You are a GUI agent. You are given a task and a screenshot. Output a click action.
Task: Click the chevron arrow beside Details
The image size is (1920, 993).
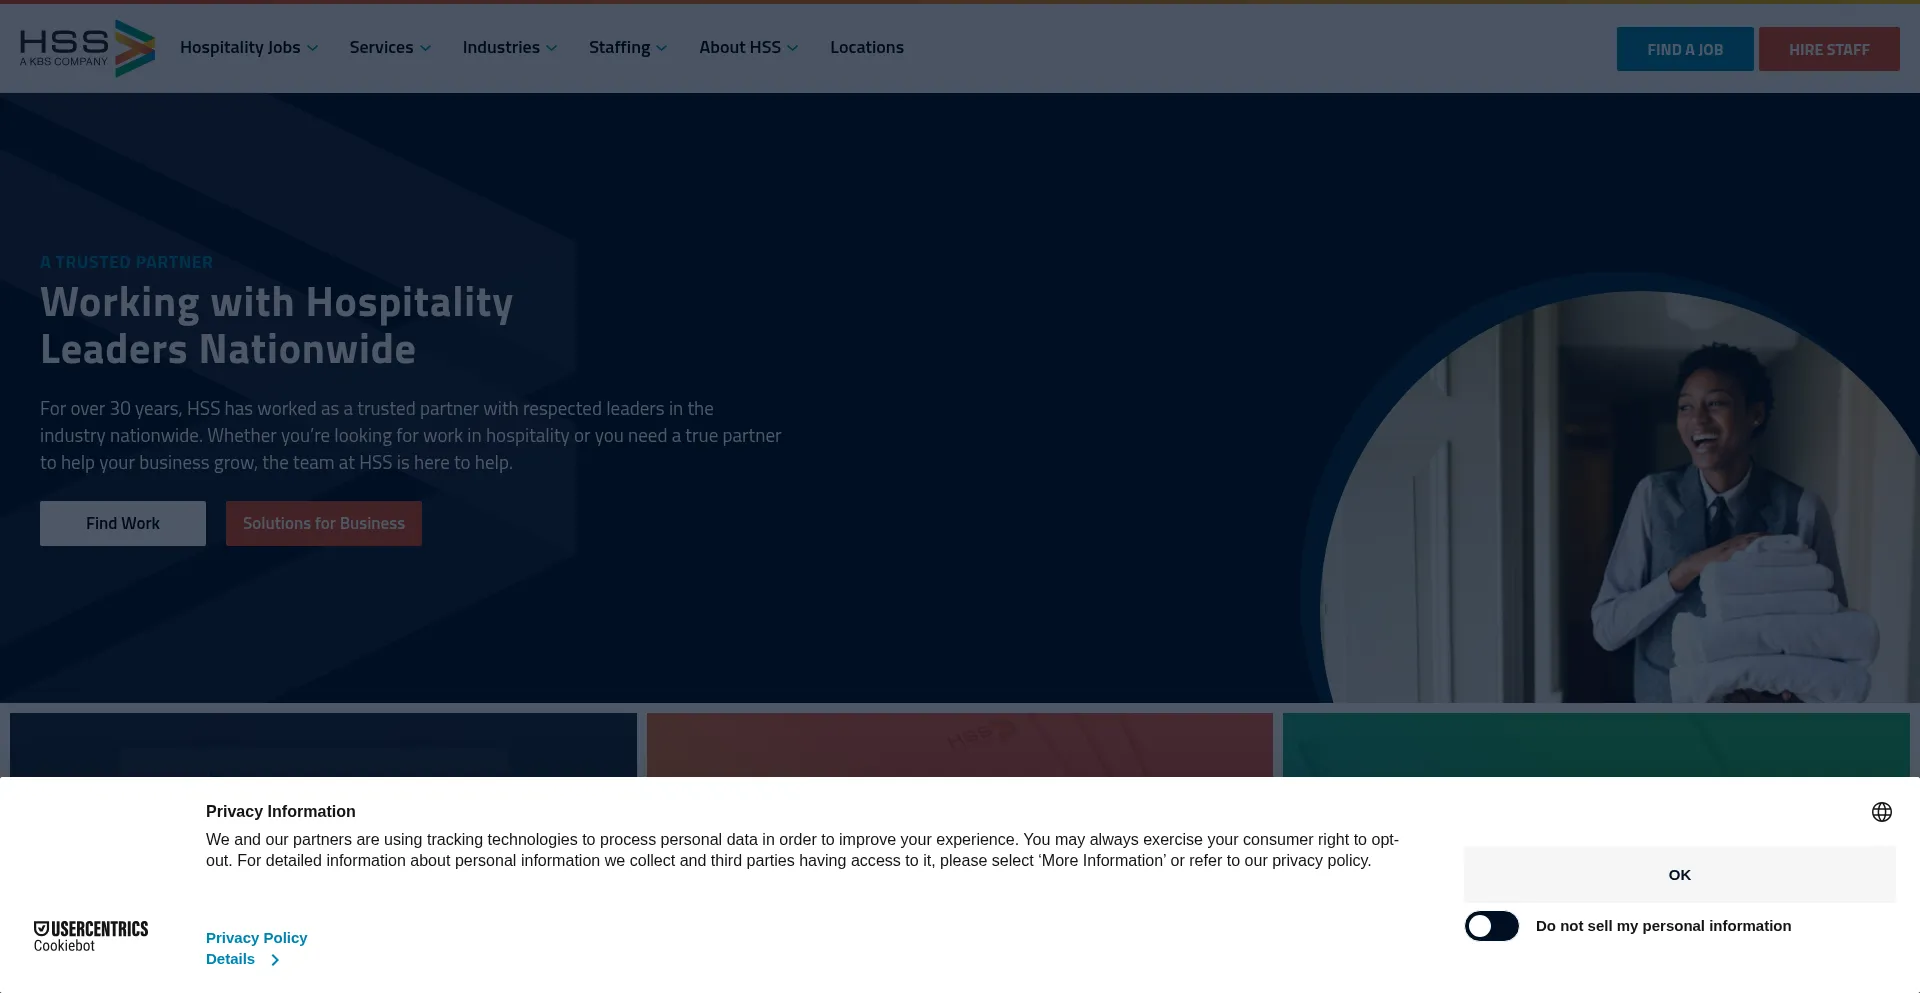(x=275, y=960)
